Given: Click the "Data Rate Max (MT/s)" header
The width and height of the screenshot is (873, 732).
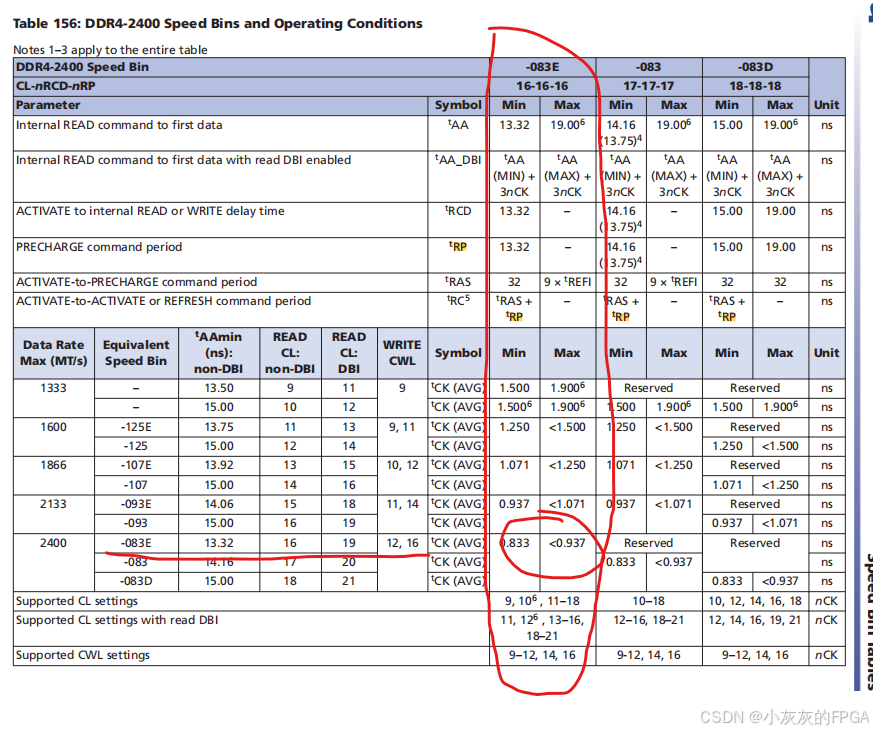Looking at the screenshot, I should click(x=53, y=352).
